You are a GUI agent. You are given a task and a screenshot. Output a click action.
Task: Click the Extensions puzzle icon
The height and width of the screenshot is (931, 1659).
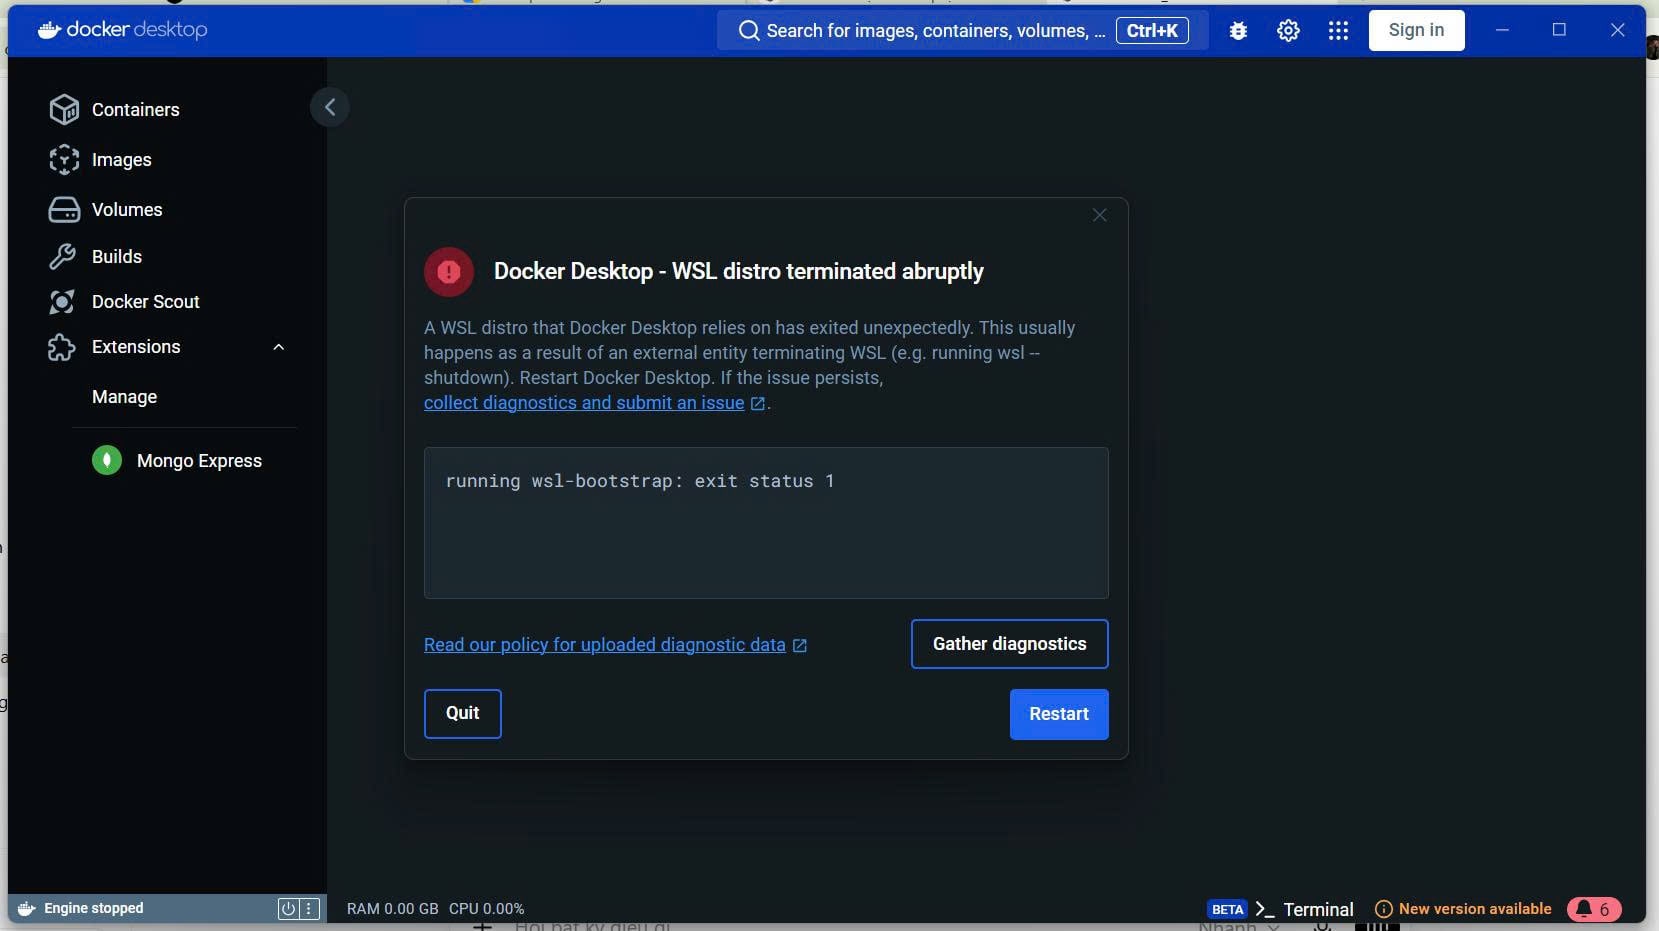(62, 347)
